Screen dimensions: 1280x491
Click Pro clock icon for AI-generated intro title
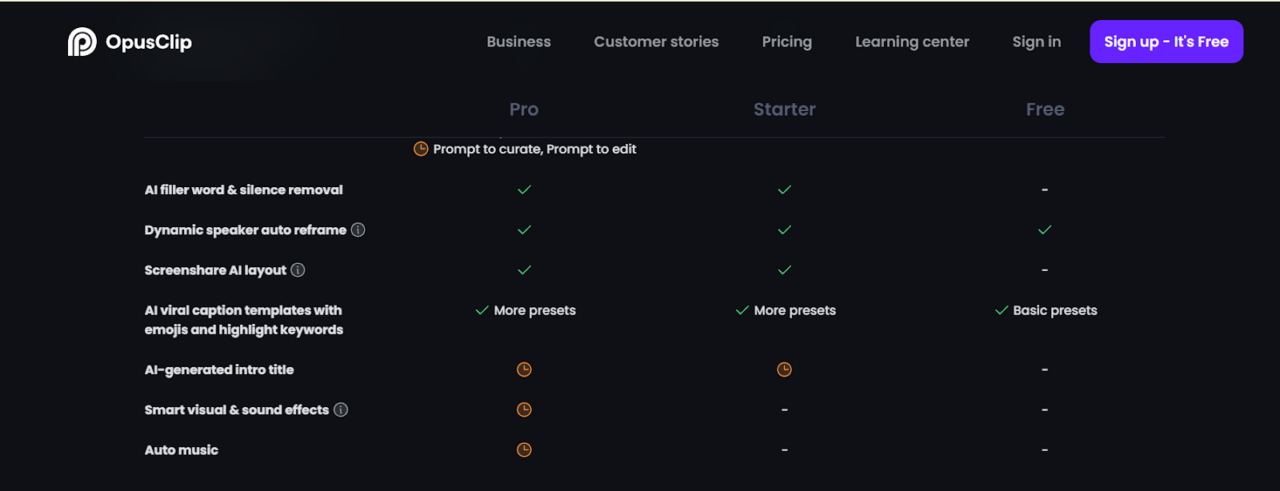click(524, 370)
